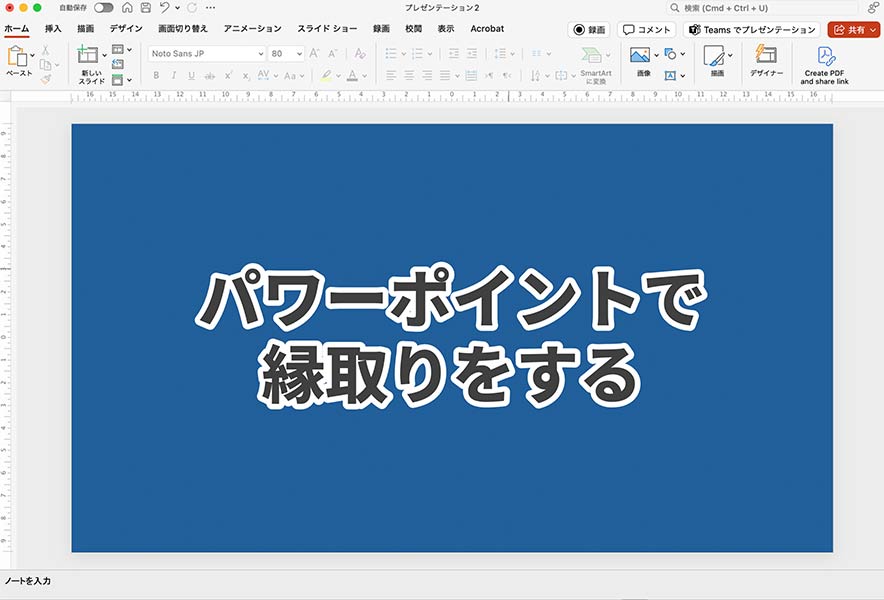Open the Noto Sans JP font dropdown

pyautogui.click(x=205, y=53)
